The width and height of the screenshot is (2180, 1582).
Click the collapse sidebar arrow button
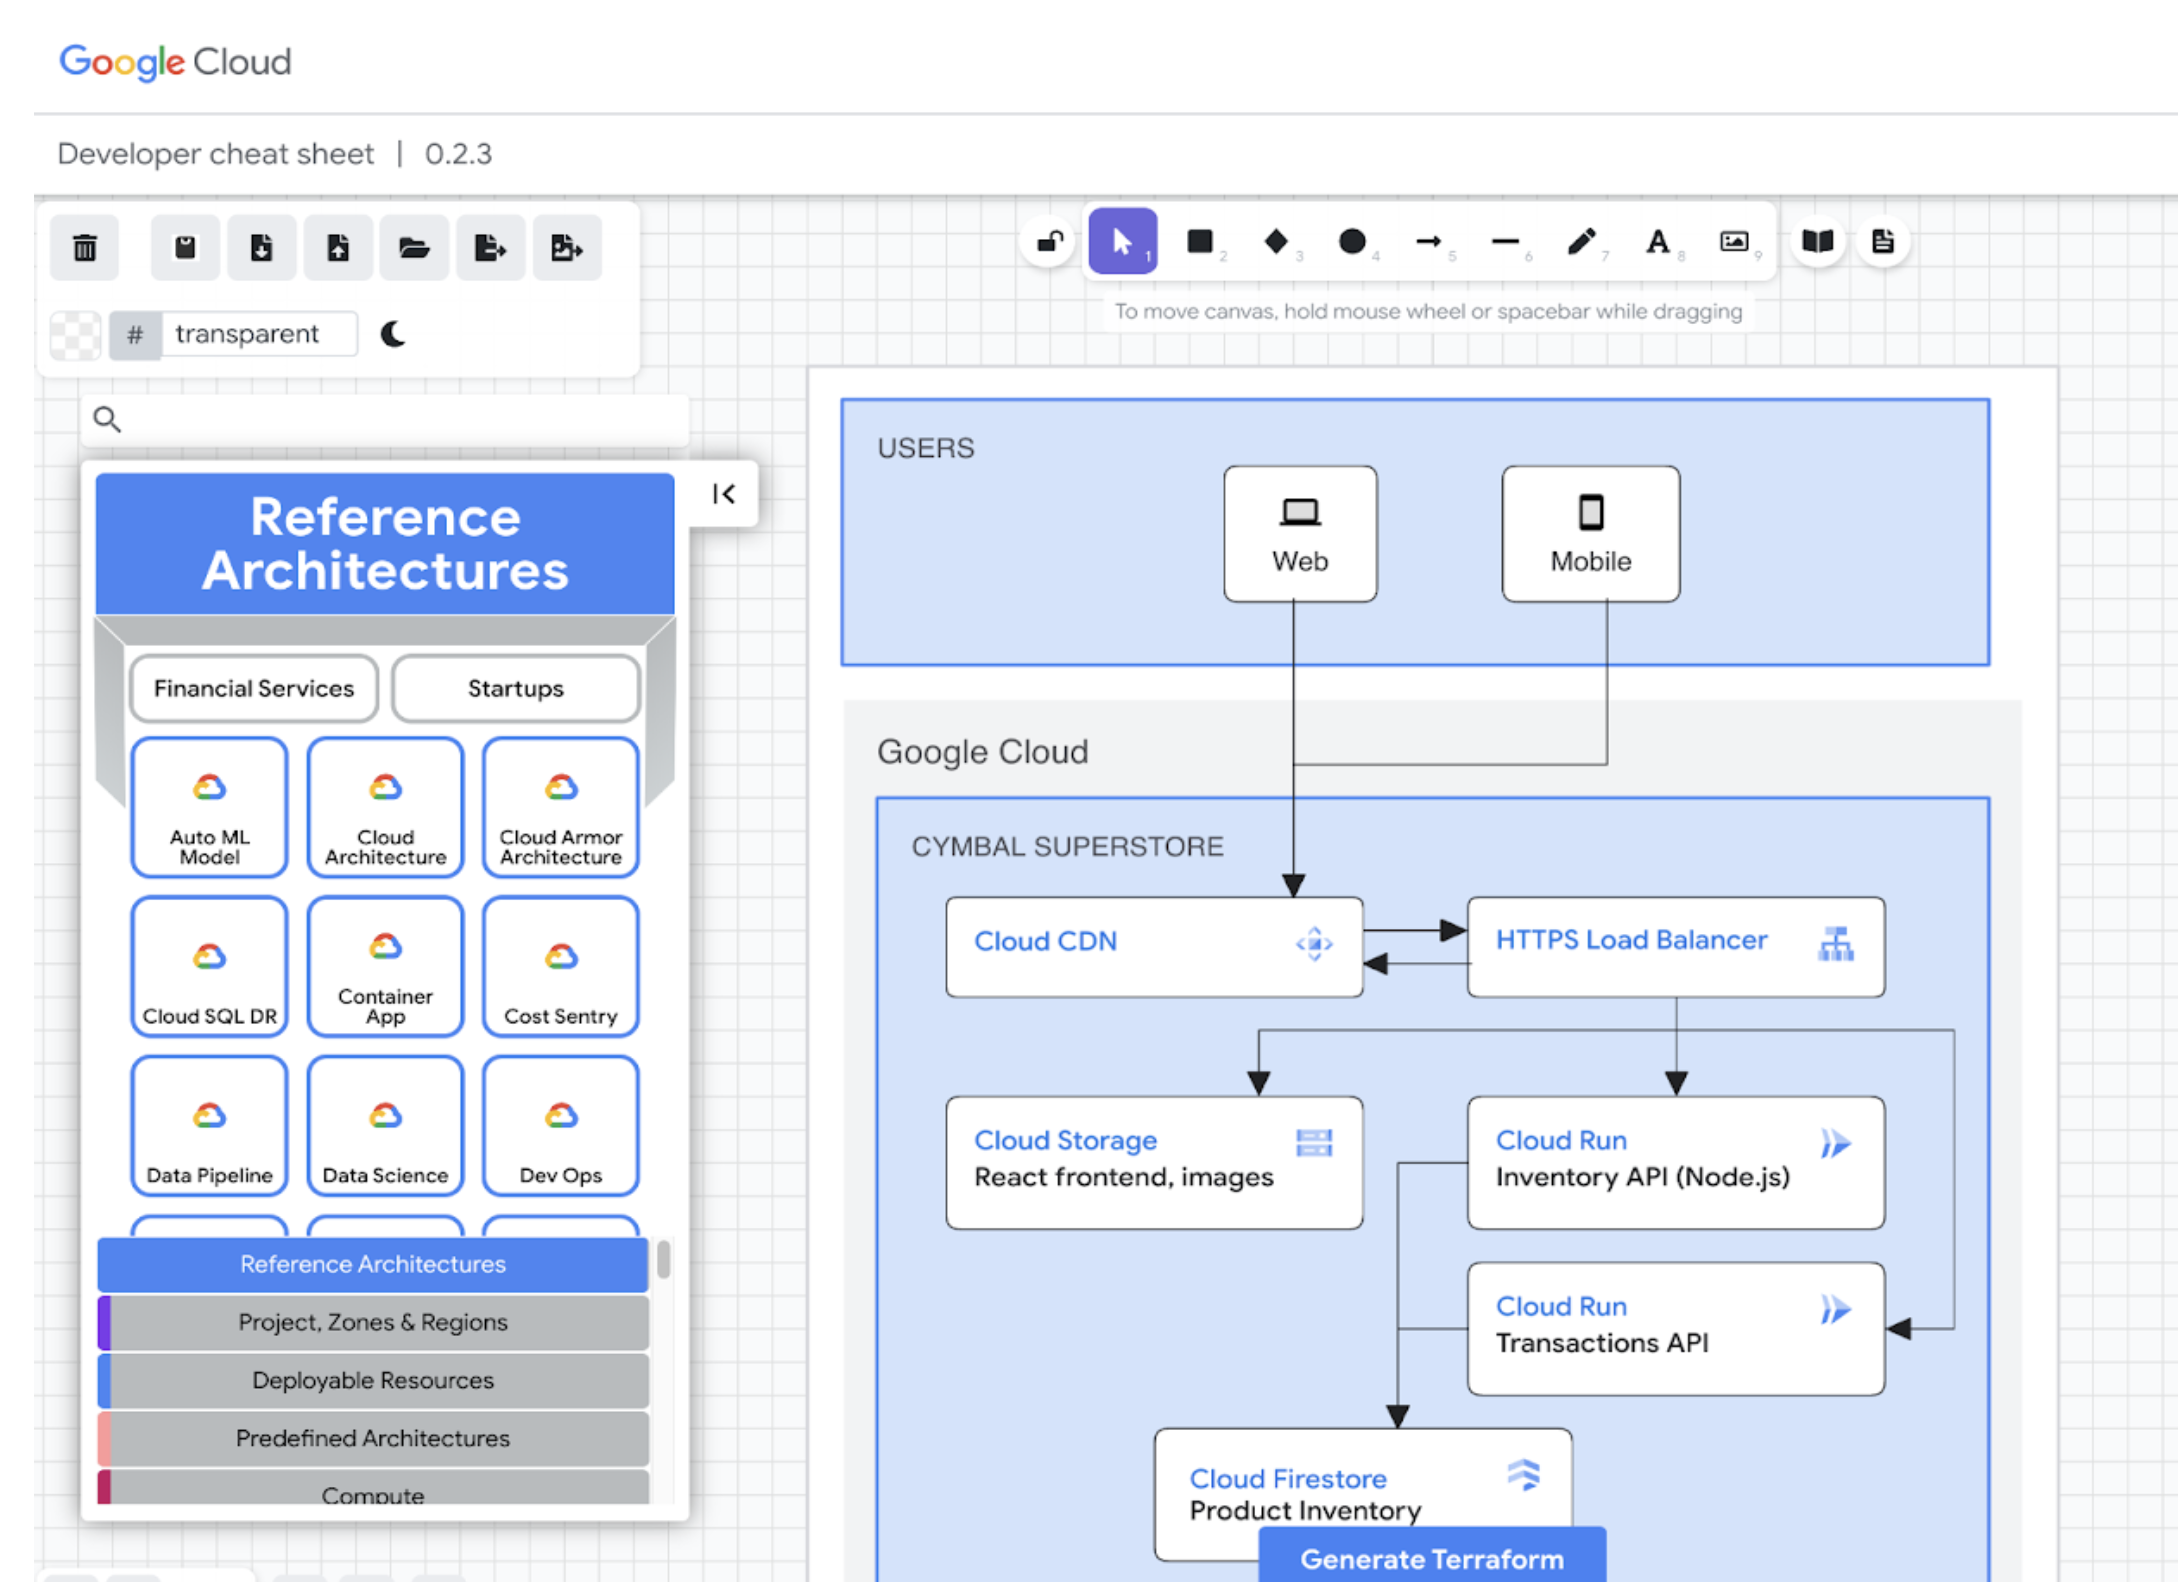723,491
